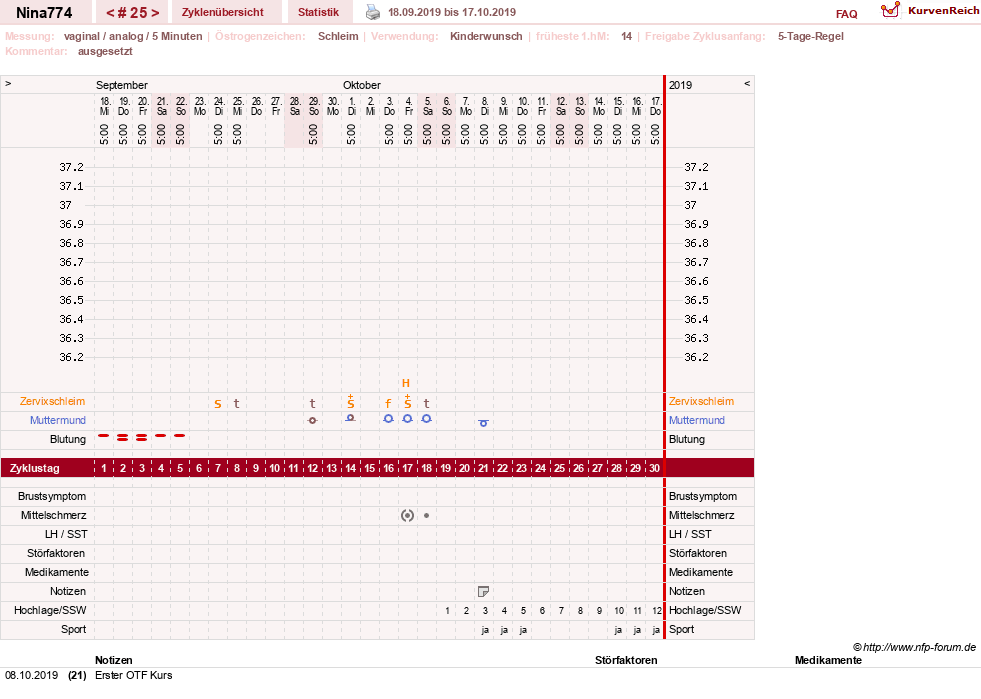Open the Statistik tab

318,12
